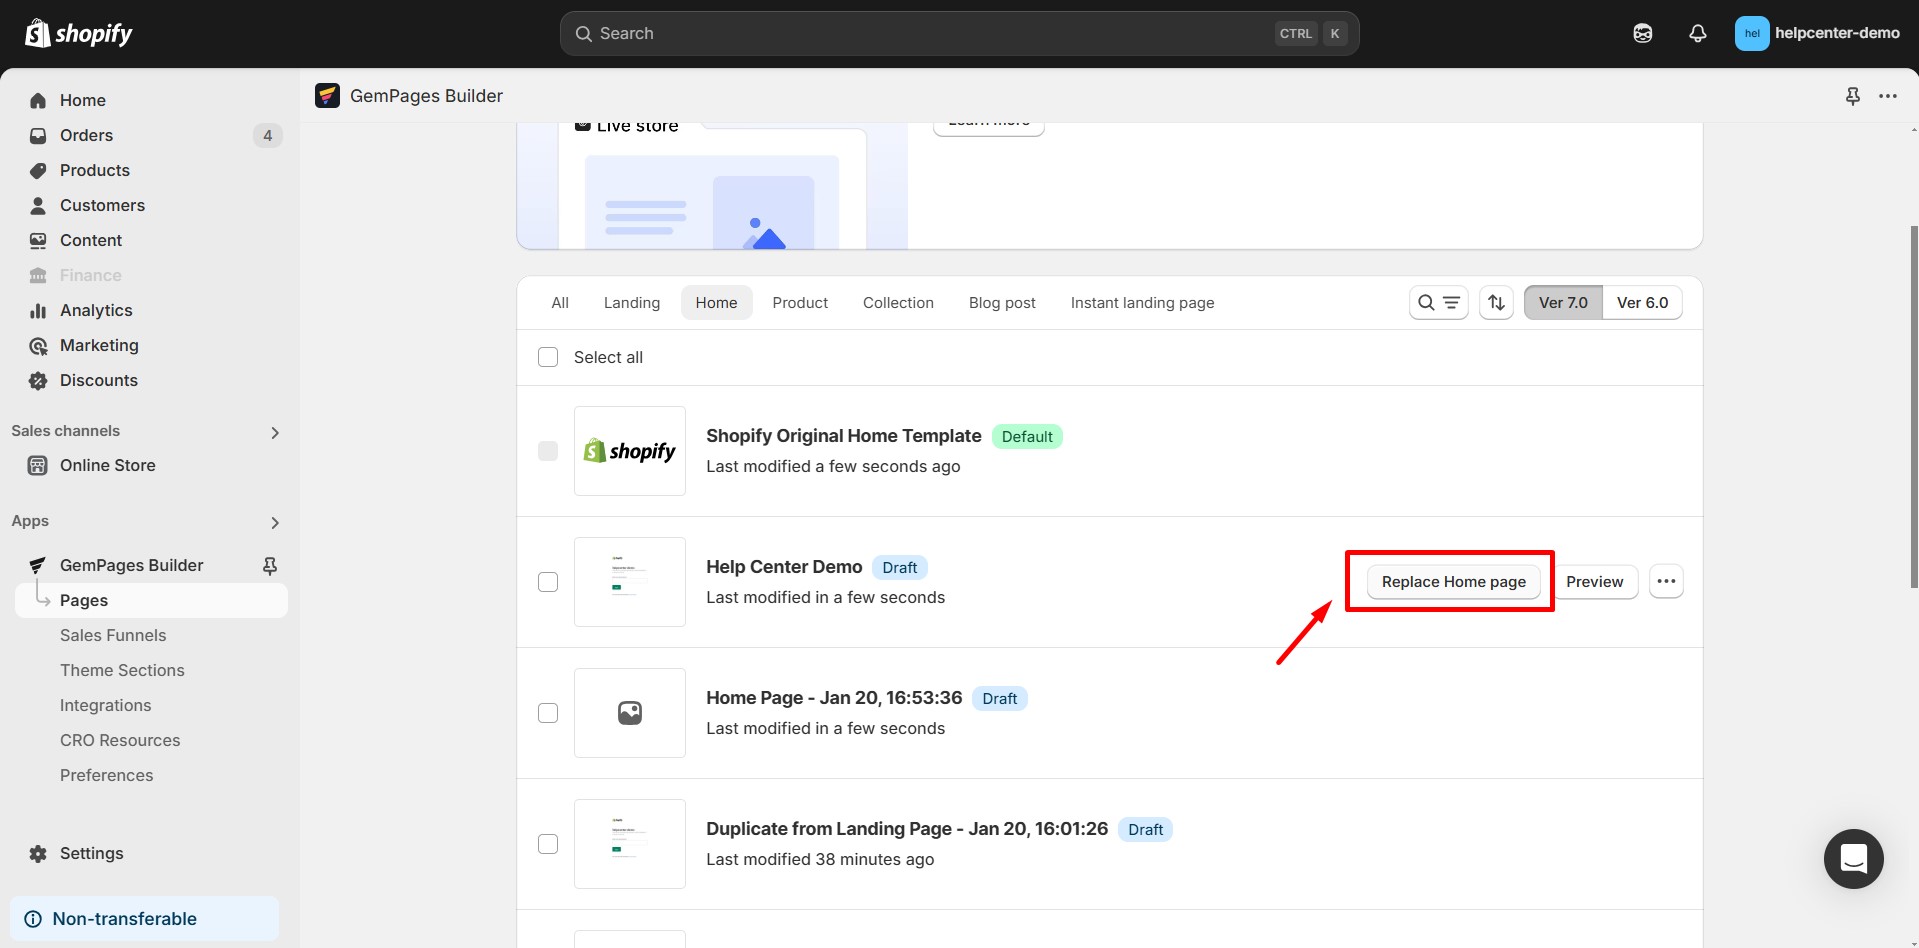Check the Select all checkbox
This screenshot has height=948, width=1919.
pyautogui.click(x=548, y=357)
